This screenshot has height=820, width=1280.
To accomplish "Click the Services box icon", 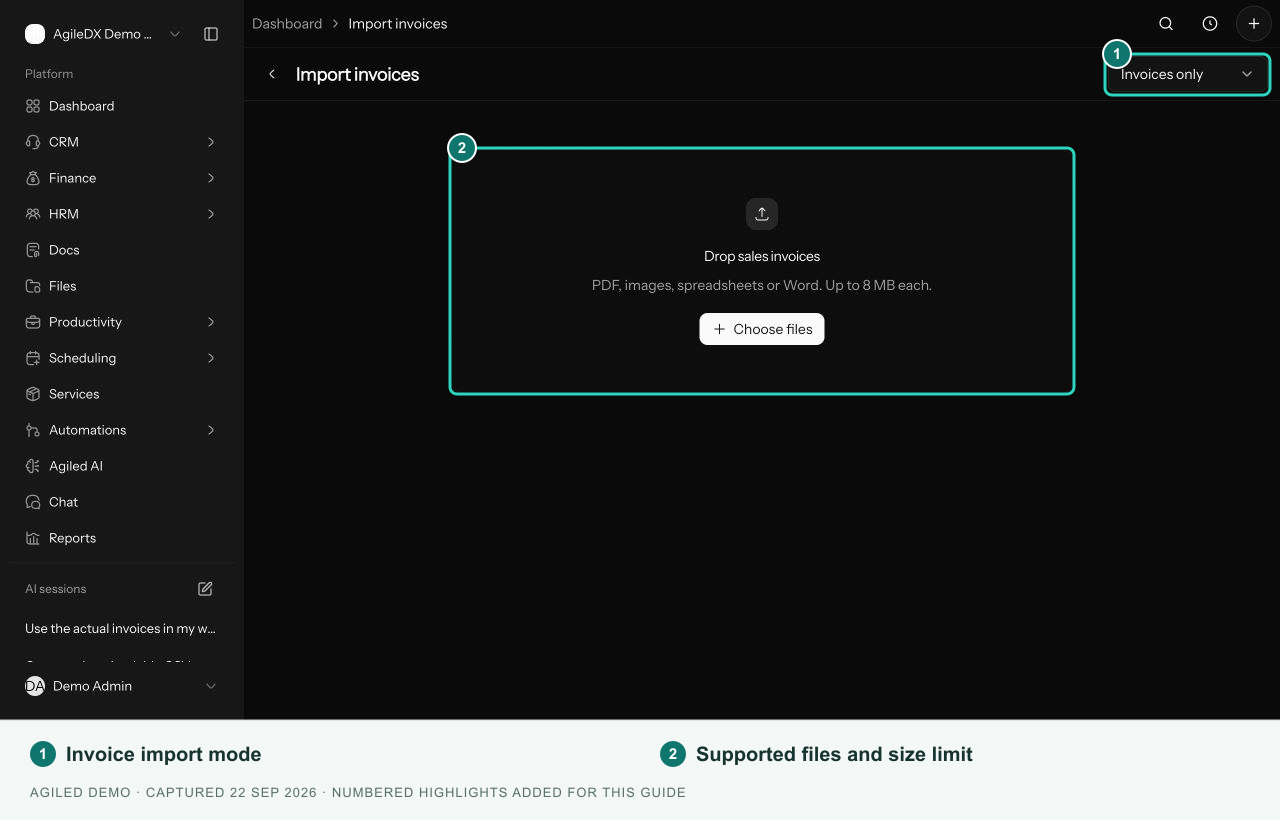I will coord(33,394).
